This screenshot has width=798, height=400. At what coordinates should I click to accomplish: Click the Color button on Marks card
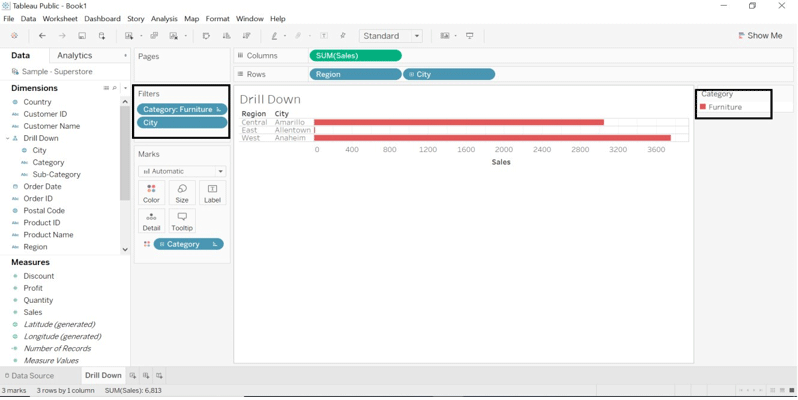coord(151,193)
